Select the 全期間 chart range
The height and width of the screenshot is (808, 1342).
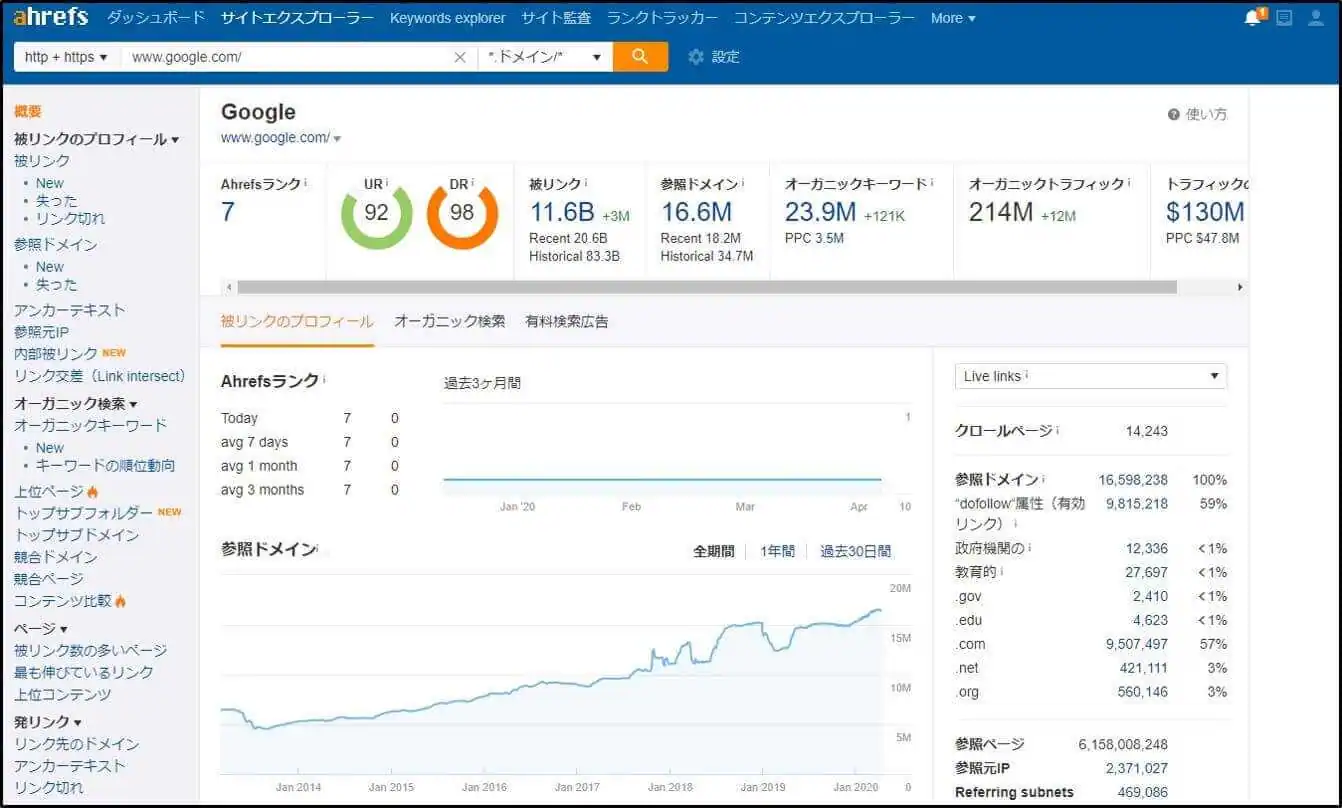point(714,551)
